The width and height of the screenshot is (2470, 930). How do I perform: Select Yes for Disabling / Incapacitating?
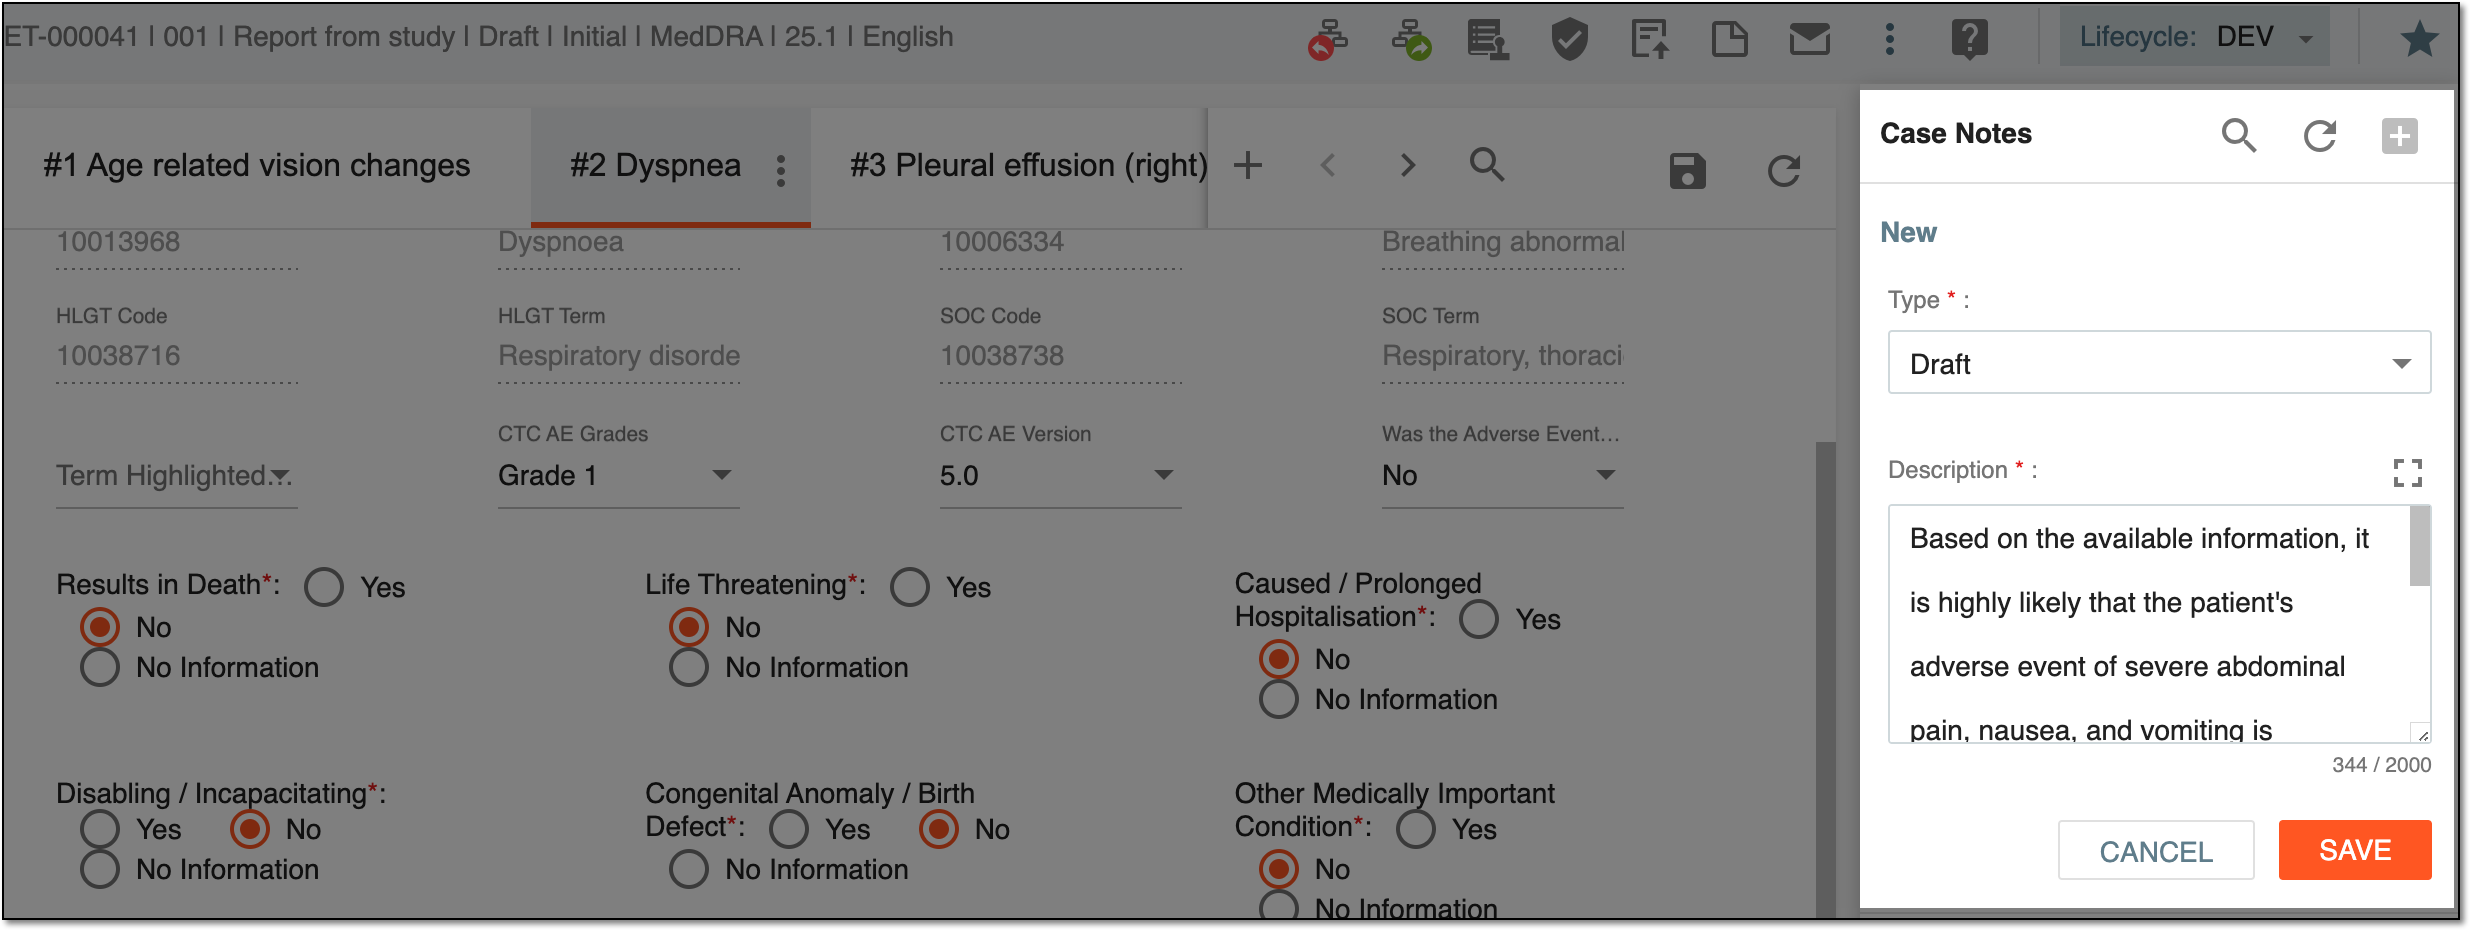(100, 829)
